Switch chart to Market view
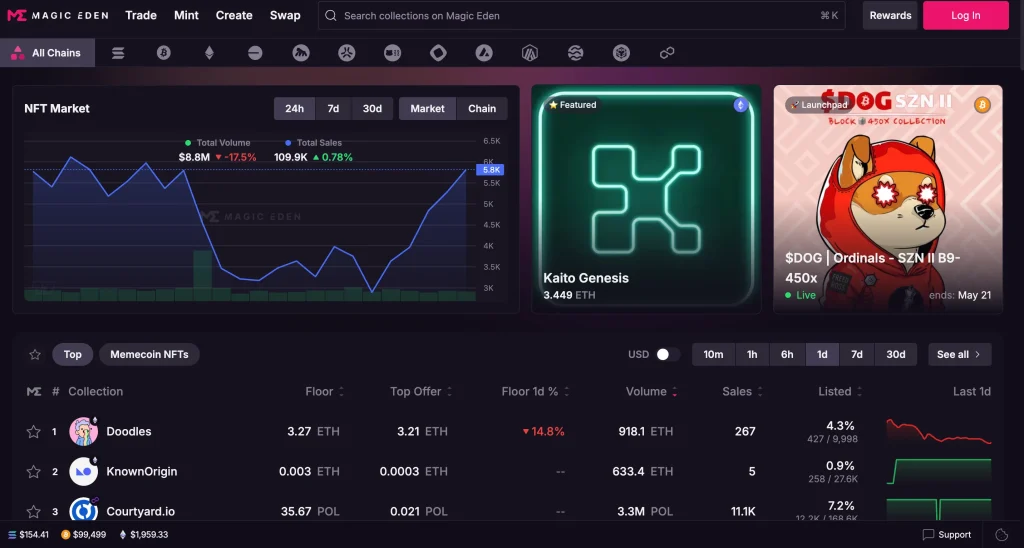This screenshot has height=548, width=1024. coord(427,108)
